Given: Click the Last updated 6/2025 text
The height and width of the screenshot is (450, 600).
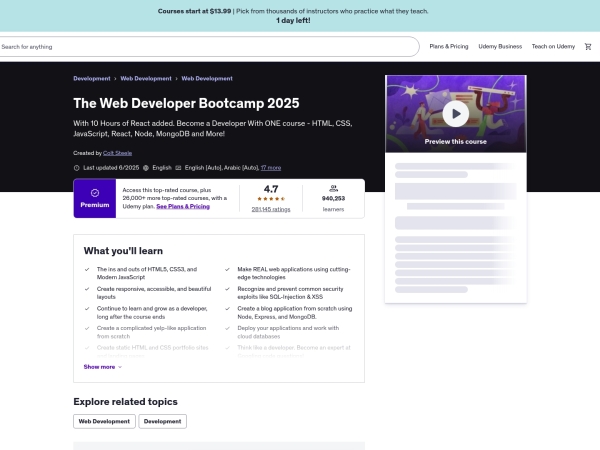Looking at the screenshot, I should coord(111,168).
